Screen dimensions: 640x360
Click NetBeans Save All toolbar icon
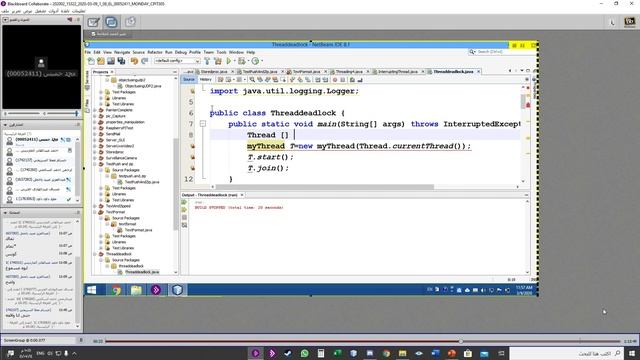pos(121,61)
